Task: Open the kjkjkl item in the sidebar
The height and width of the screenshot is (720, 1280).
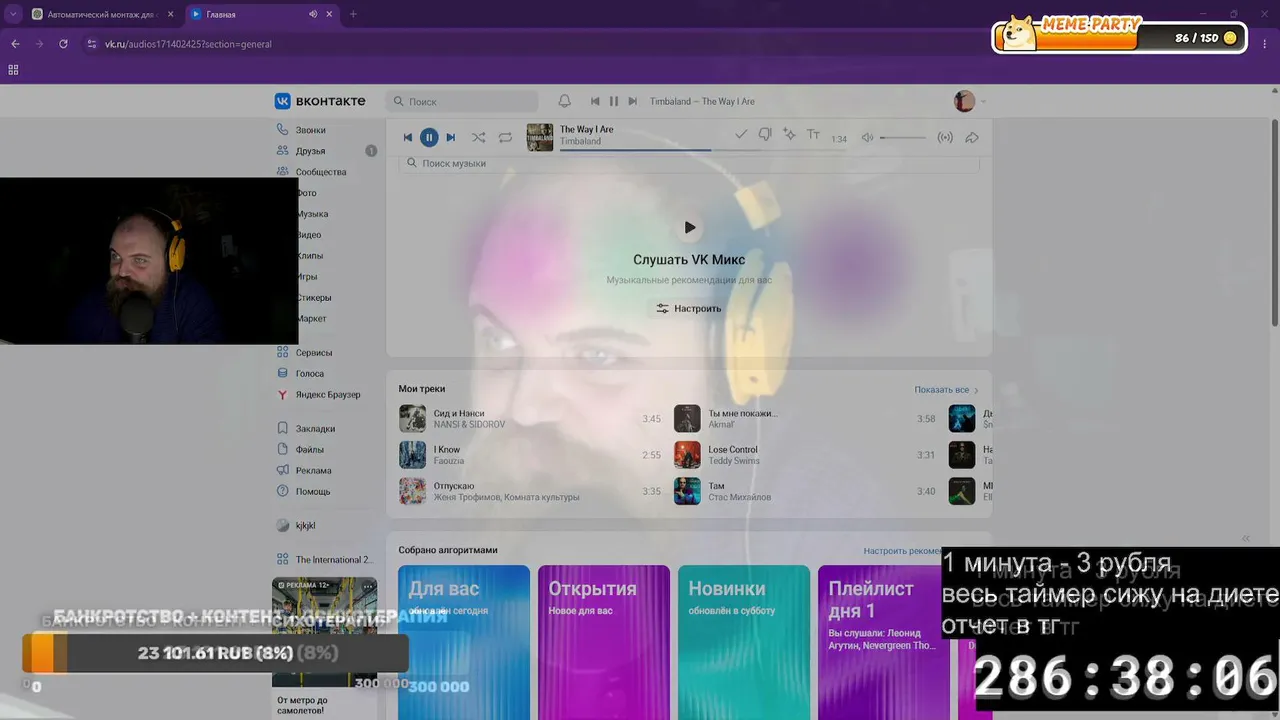Action: coord(305,526)
